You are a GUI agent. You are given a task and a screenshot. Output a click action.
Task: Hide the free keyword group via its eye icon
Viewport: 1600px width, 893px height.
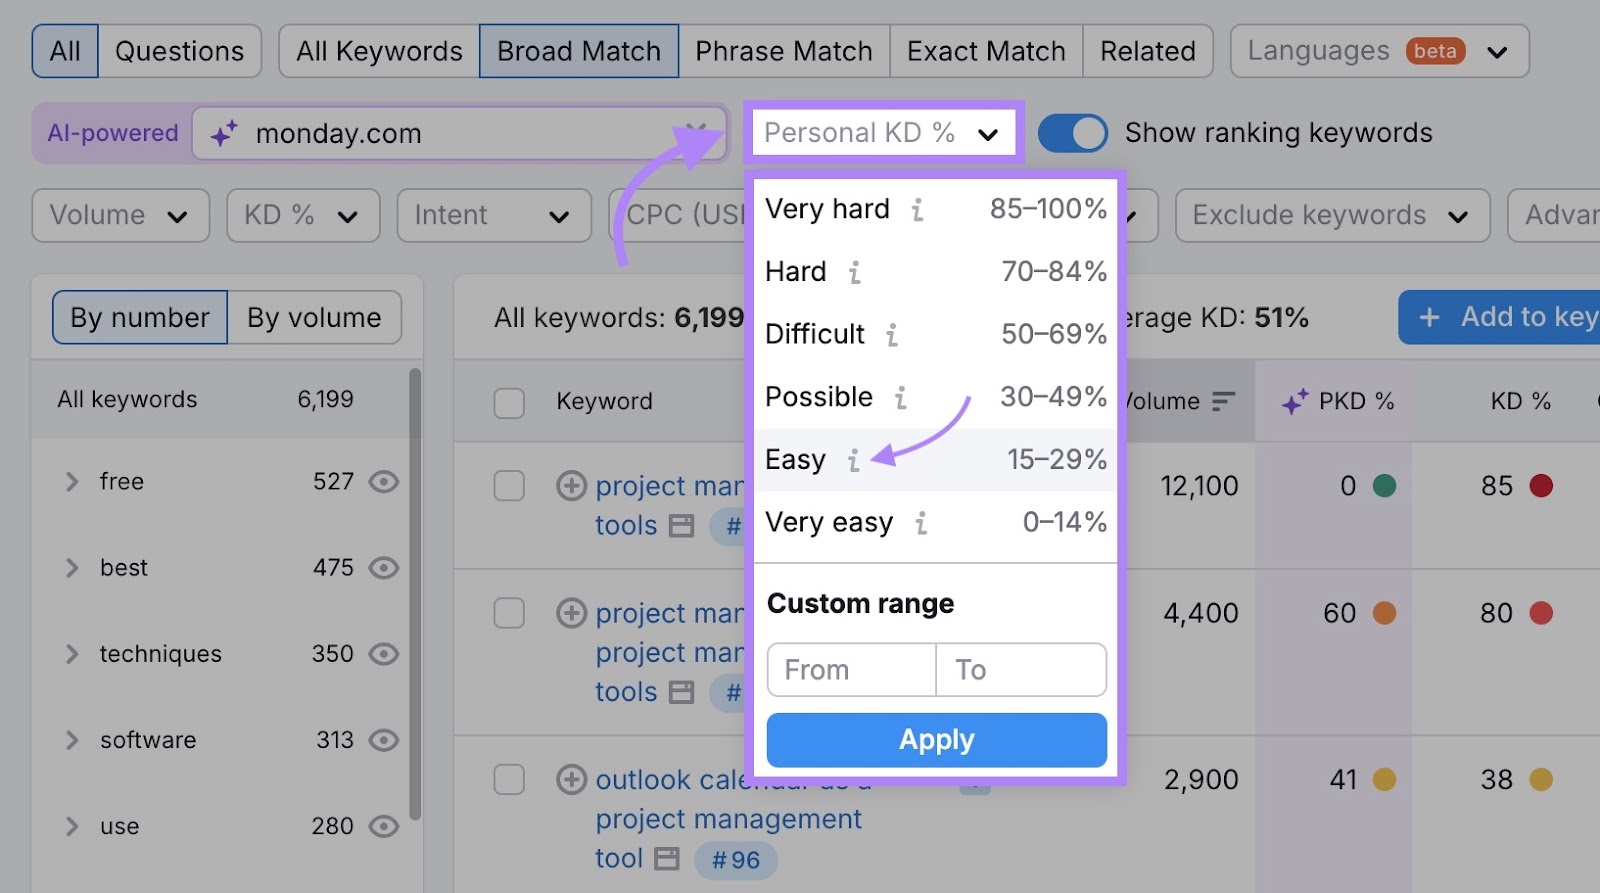tap(384, 481)
